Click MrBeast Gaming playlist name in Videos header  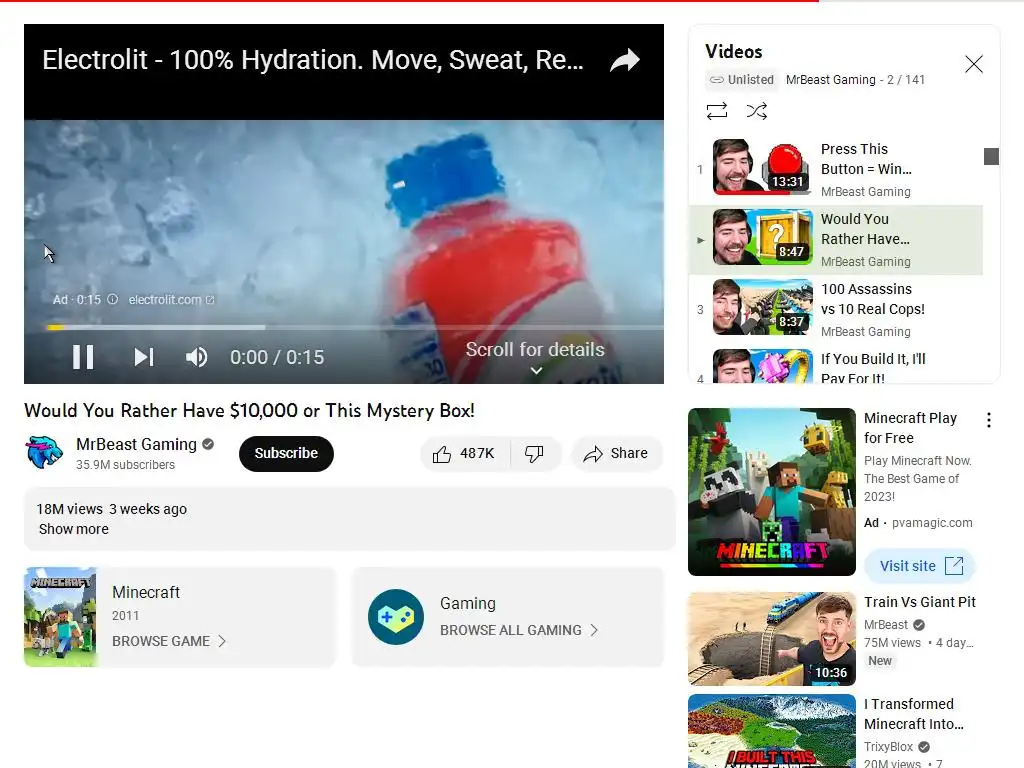pyautogui.click(x=831, y=80)
